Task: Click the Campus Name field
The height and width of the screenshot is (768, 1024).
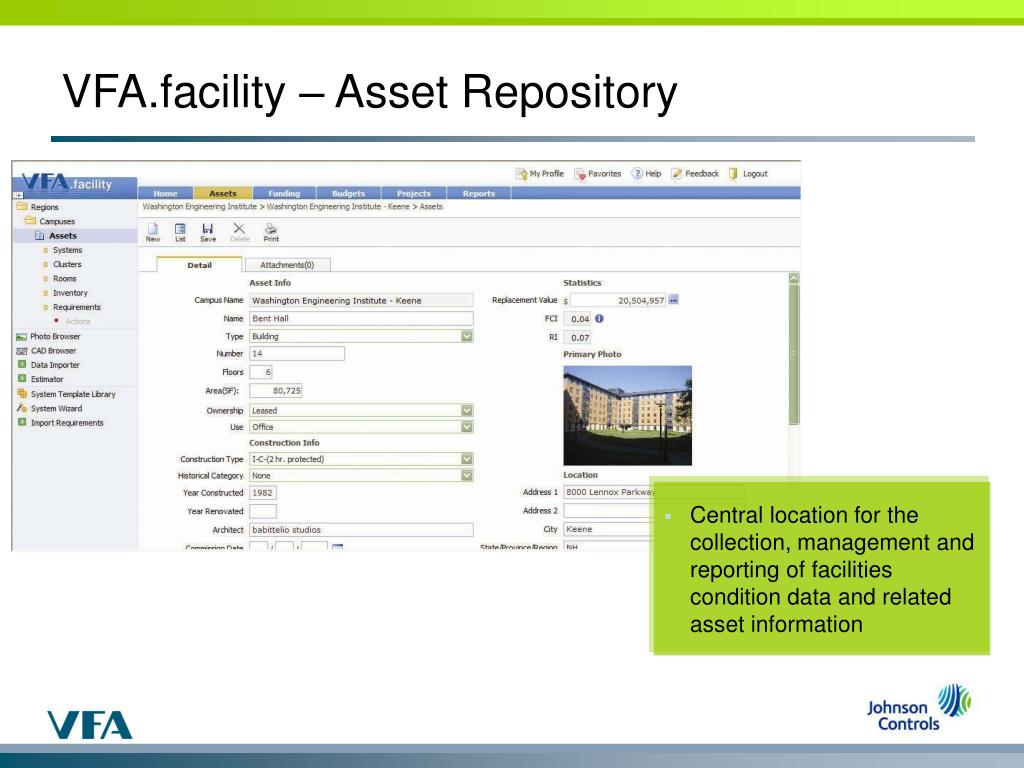Action: [361, 300]
